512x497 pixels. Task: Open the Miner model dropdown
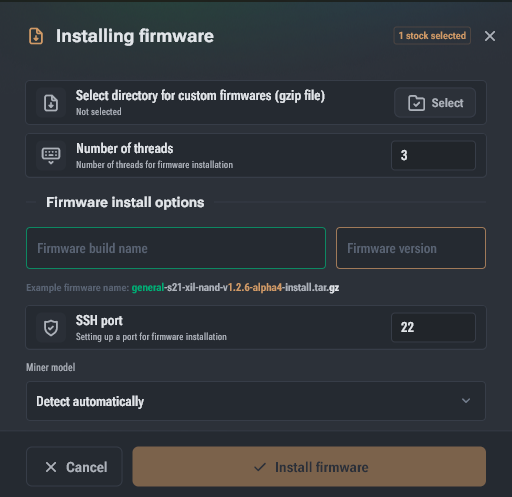click(256, 401)
